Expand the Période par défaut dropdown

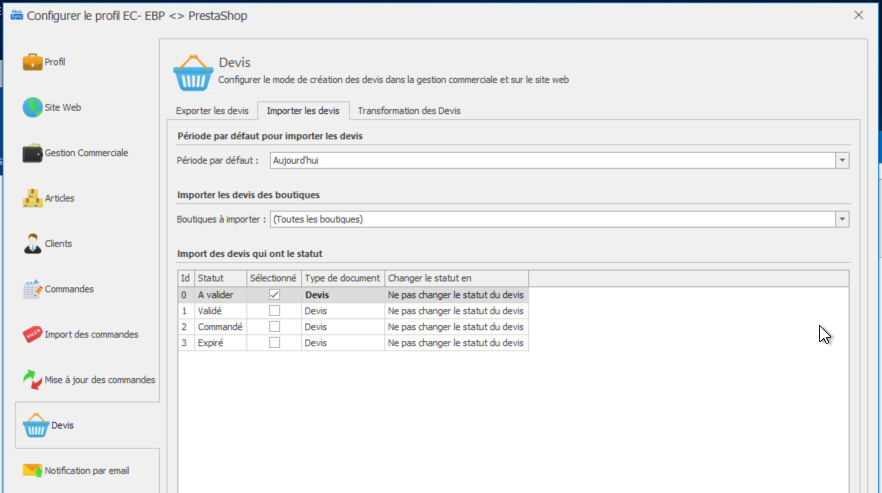coord(842,160)
